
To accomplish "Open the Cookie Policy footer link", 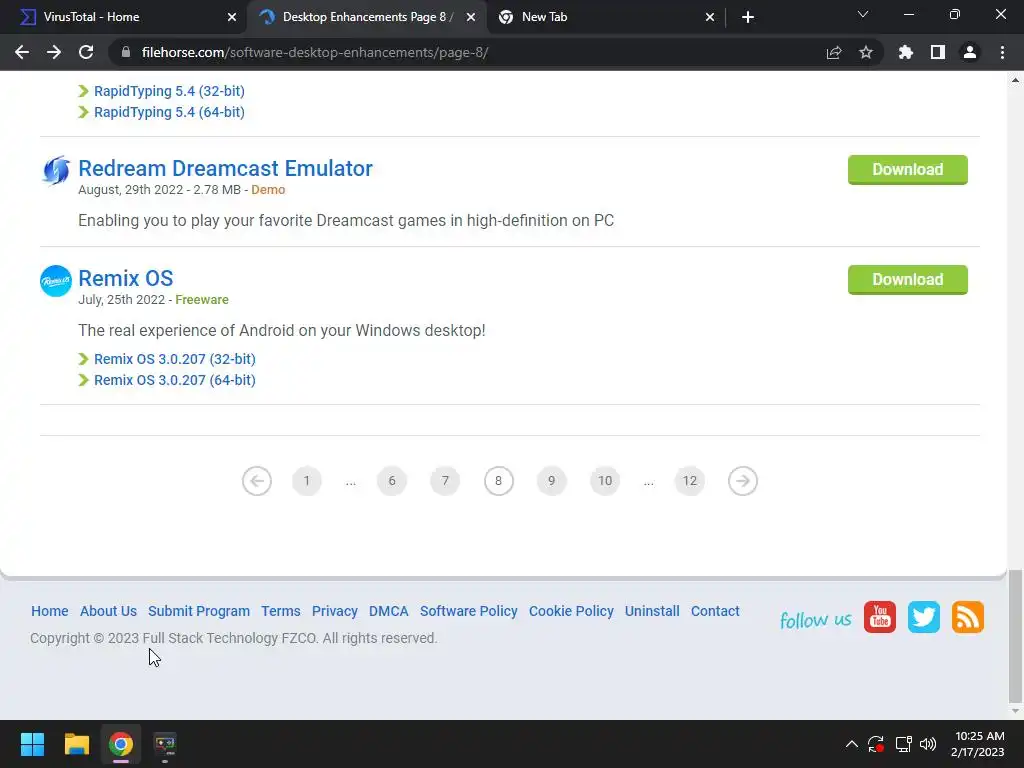I will click(571, 611).
